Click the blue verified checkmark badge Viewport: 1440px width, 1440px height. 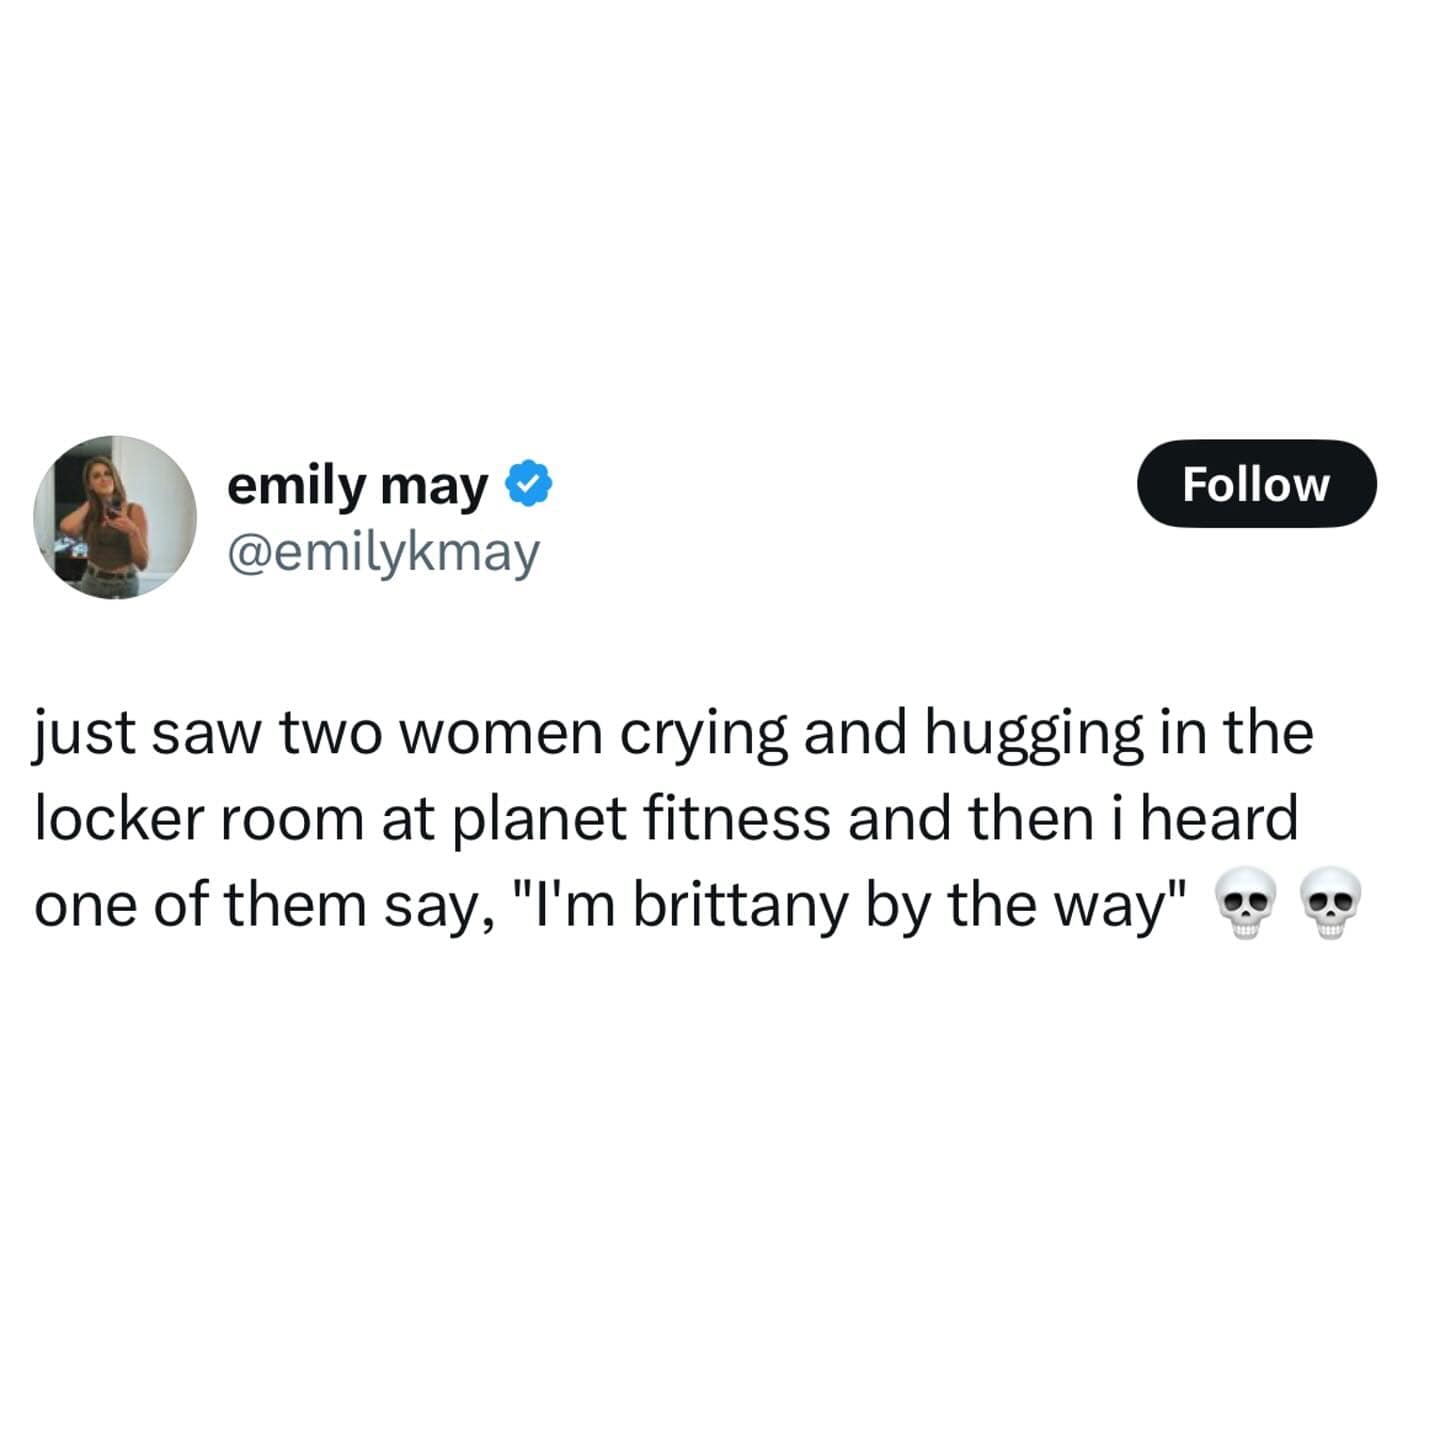[528, 483]
